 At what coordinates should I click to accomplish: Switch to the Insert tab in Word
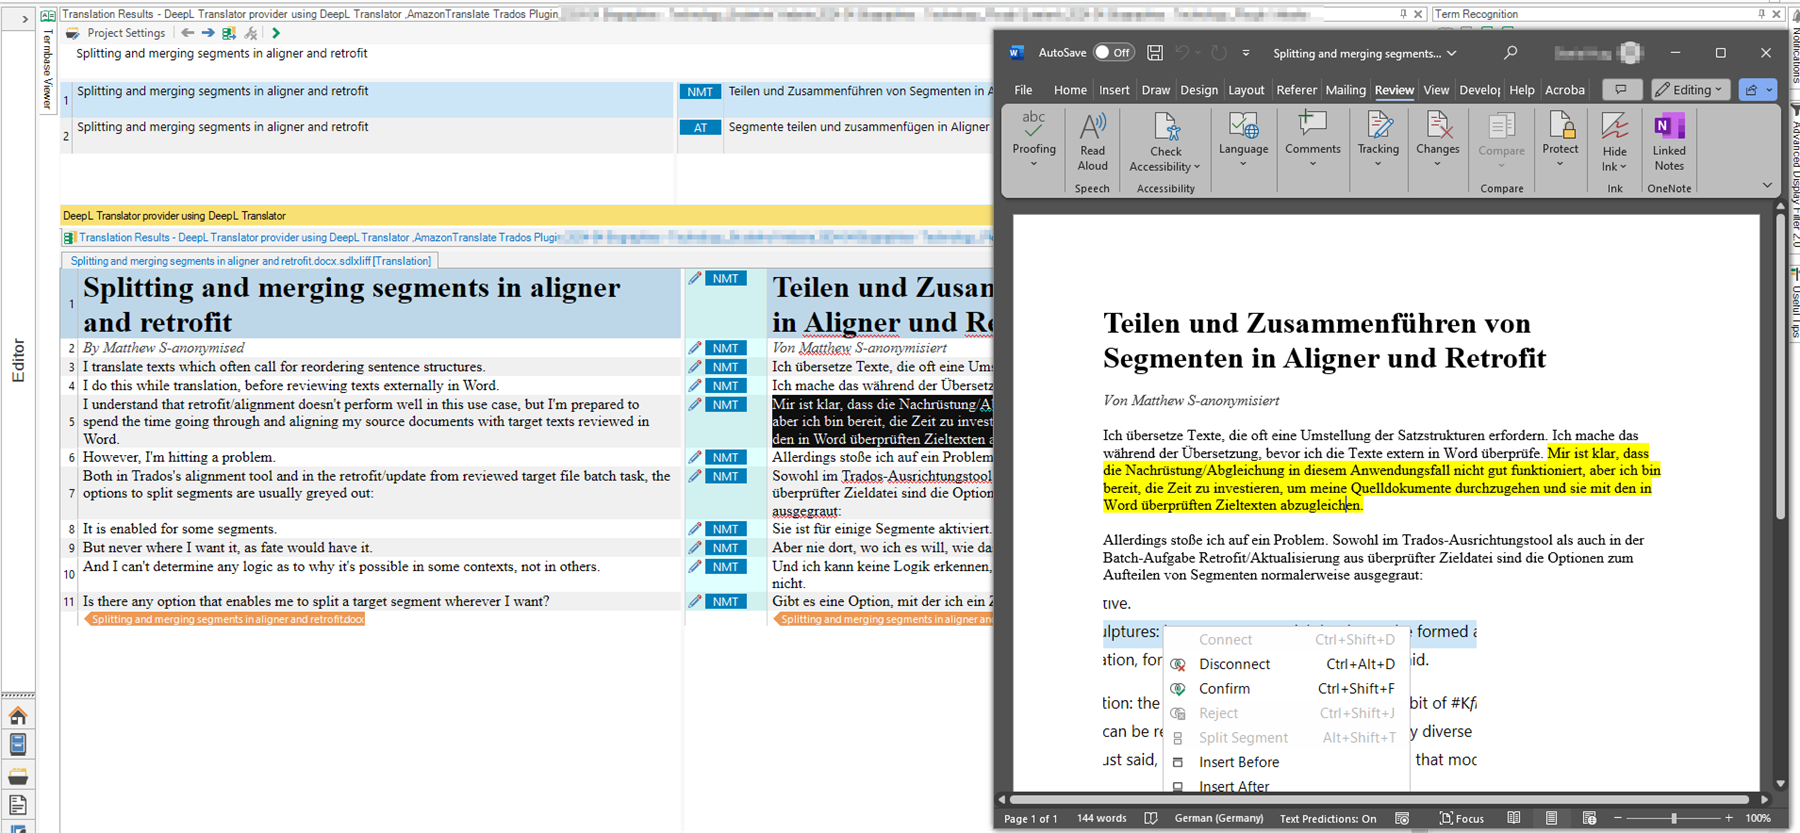[1114, 90]
